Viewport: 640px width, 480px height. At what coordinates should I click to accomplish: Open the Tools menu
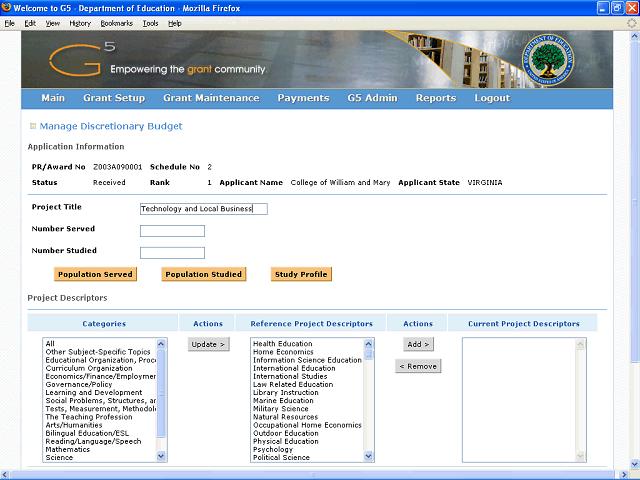150,23
